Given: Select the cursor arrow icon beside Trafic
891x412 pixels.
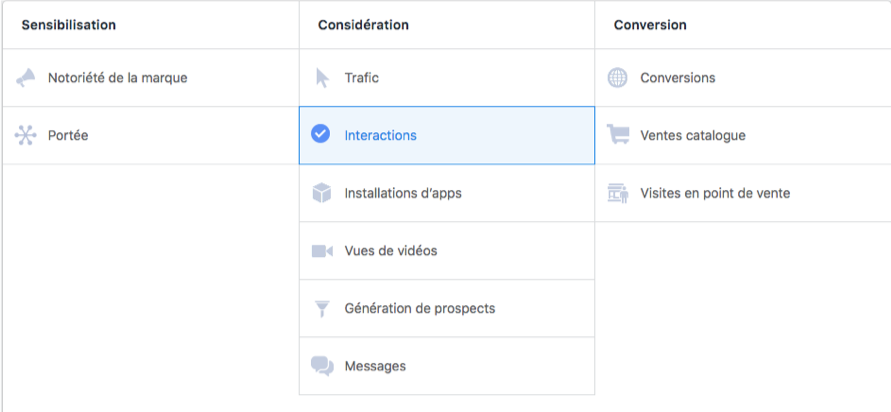Looking at the screenshot, I should pyautogui.click(x=322, y=78).
